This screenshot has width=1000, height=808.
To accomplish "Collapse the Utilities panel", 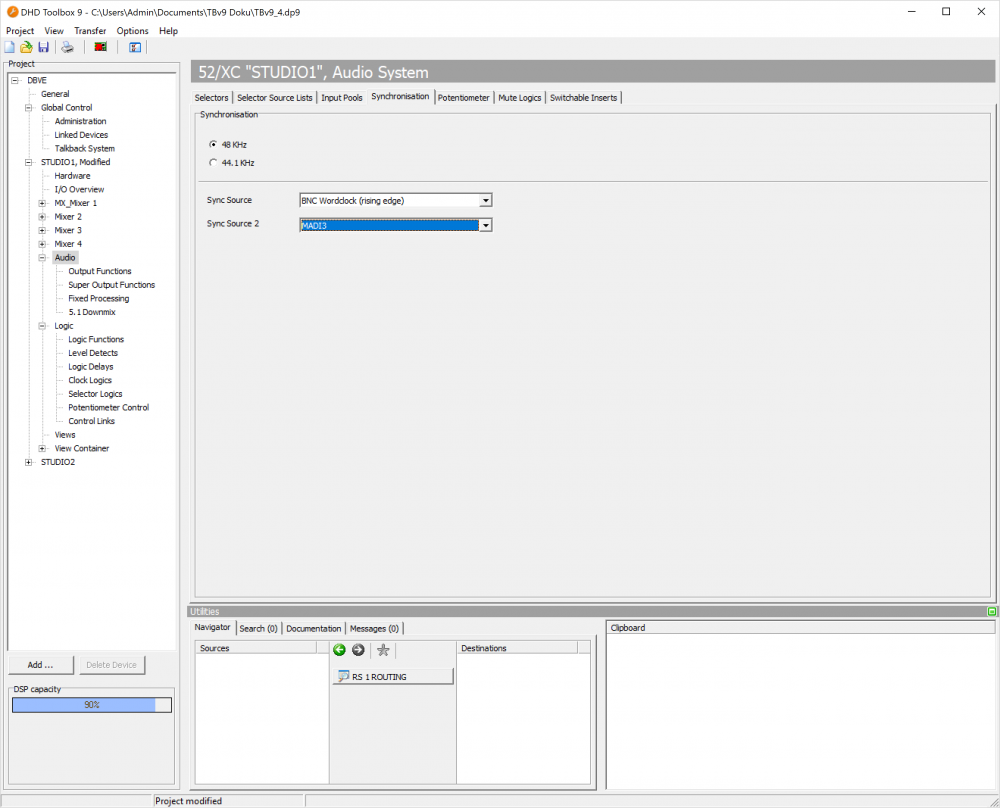I will pos(991,611).
